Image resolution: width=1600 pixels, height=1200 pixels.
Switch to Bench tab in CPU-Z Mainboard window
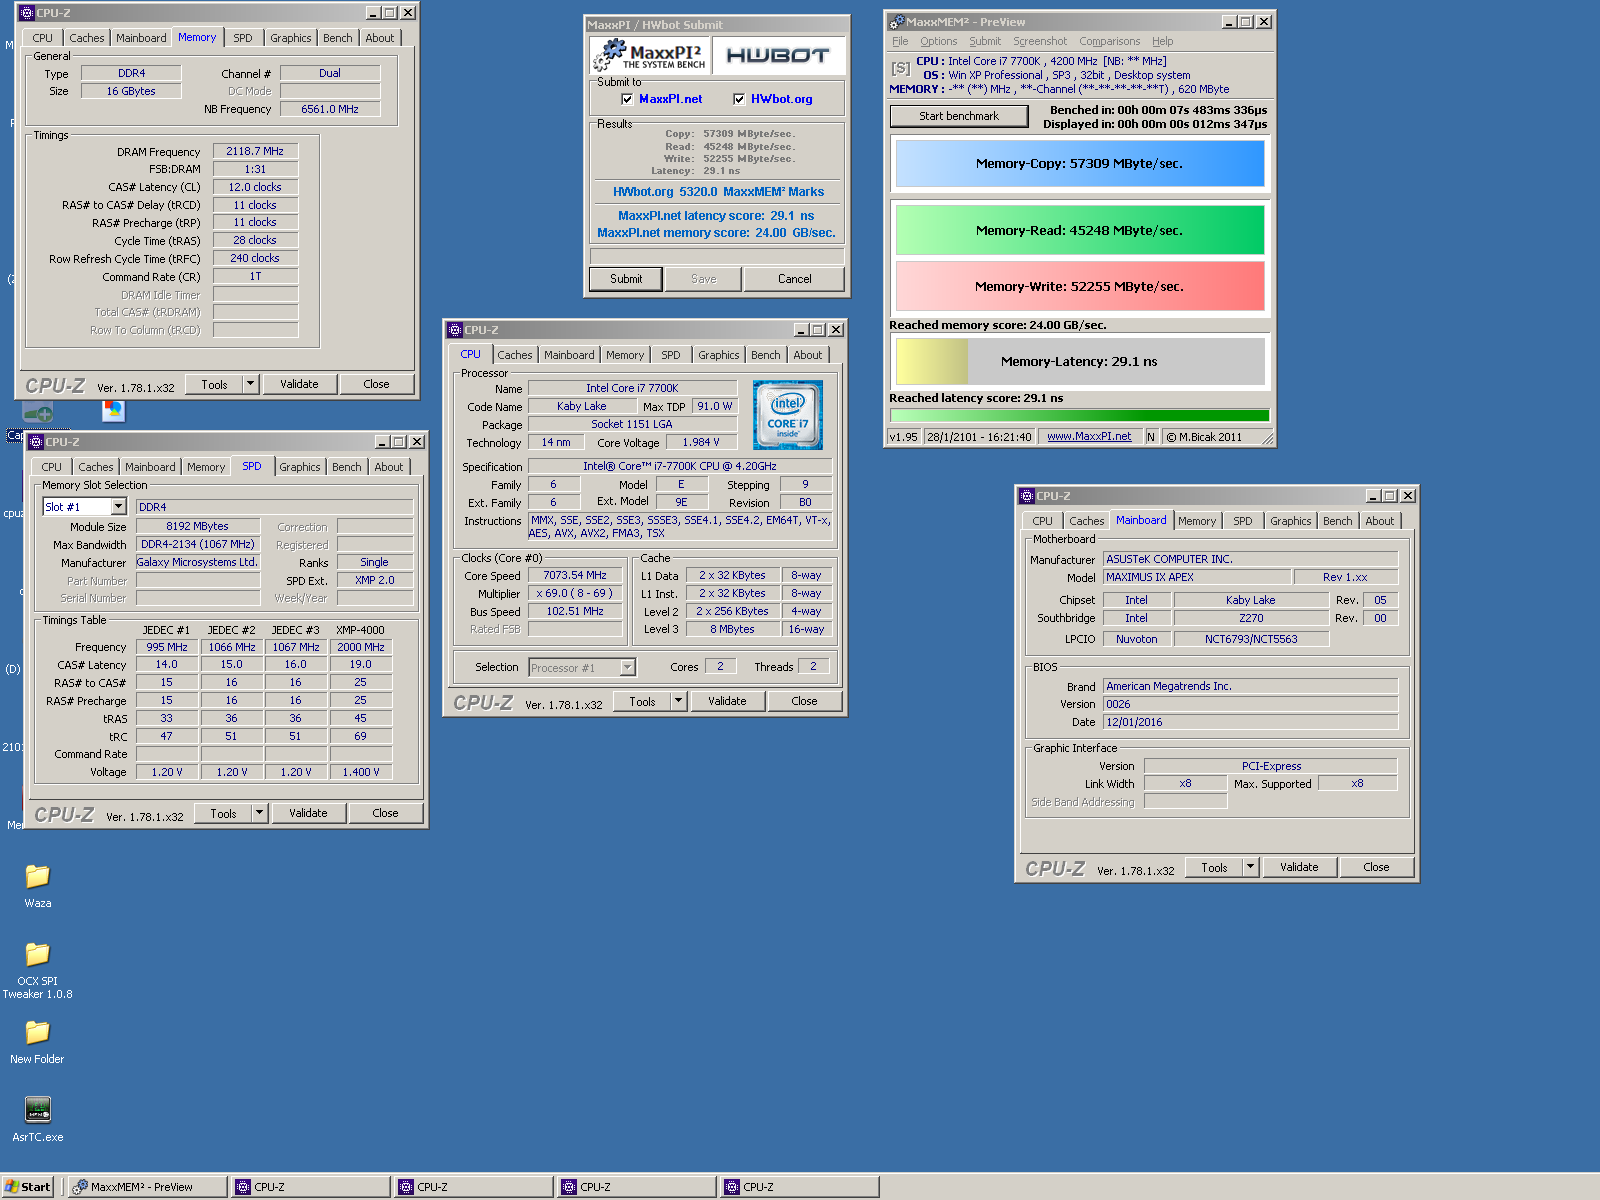[1338, 521]
